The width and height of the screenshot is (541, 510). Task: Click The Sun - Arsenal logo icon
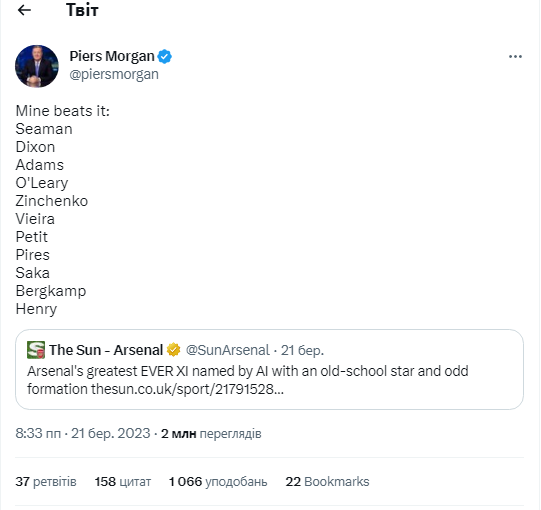pos(36,350)
